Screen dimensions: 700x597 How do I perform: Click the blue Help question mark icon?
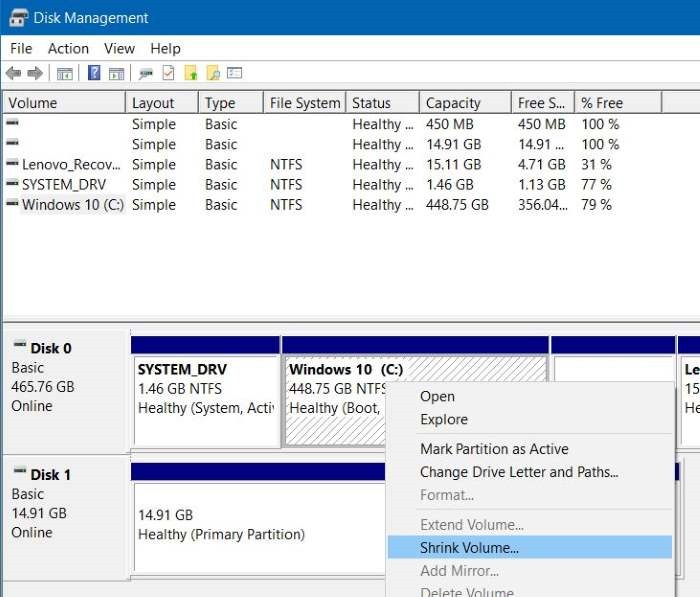[94, 73]
